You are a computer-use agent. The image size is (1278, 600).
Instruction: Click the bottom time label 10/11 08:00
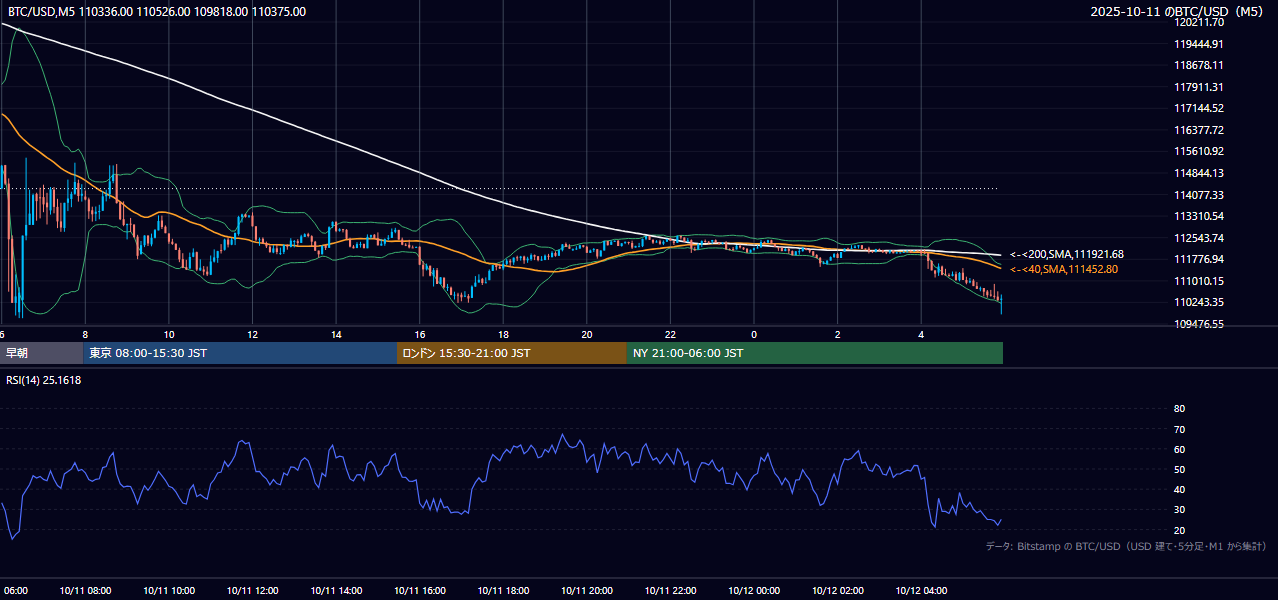point(85,591)
